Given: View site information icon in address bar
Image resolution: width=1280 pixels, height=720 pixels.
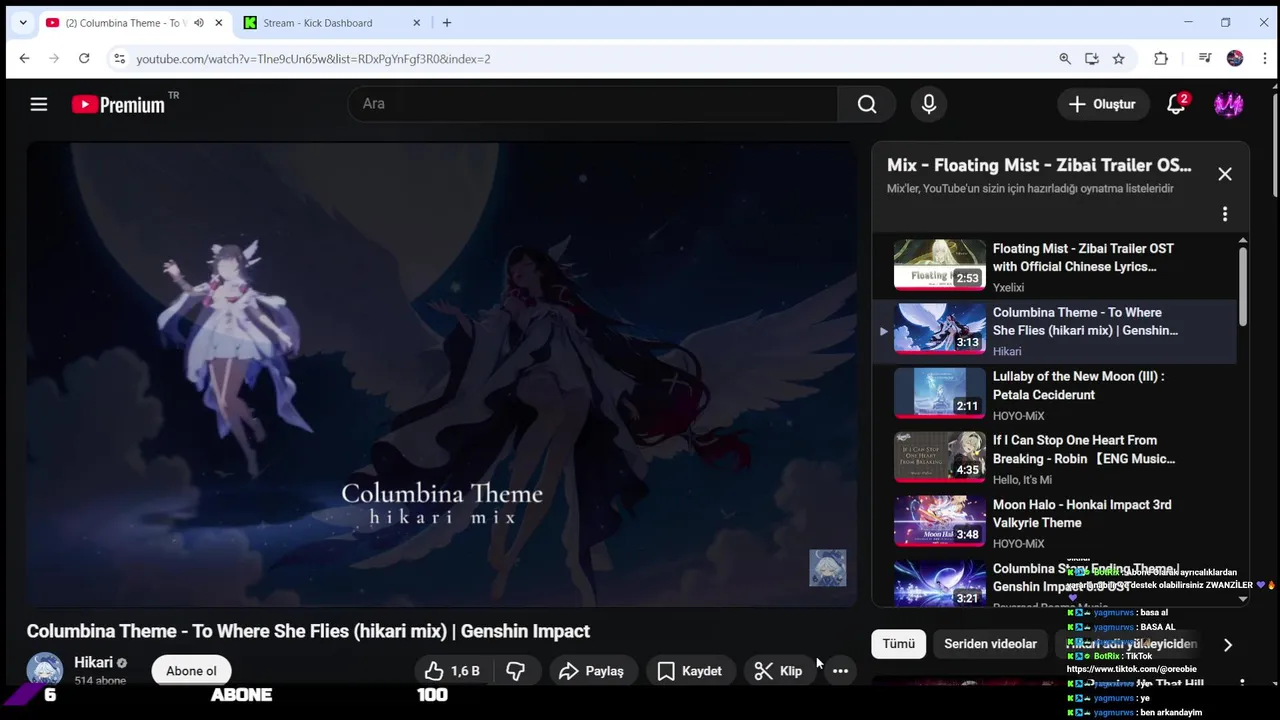Looking at the screenshot, I should pos(120,59).
